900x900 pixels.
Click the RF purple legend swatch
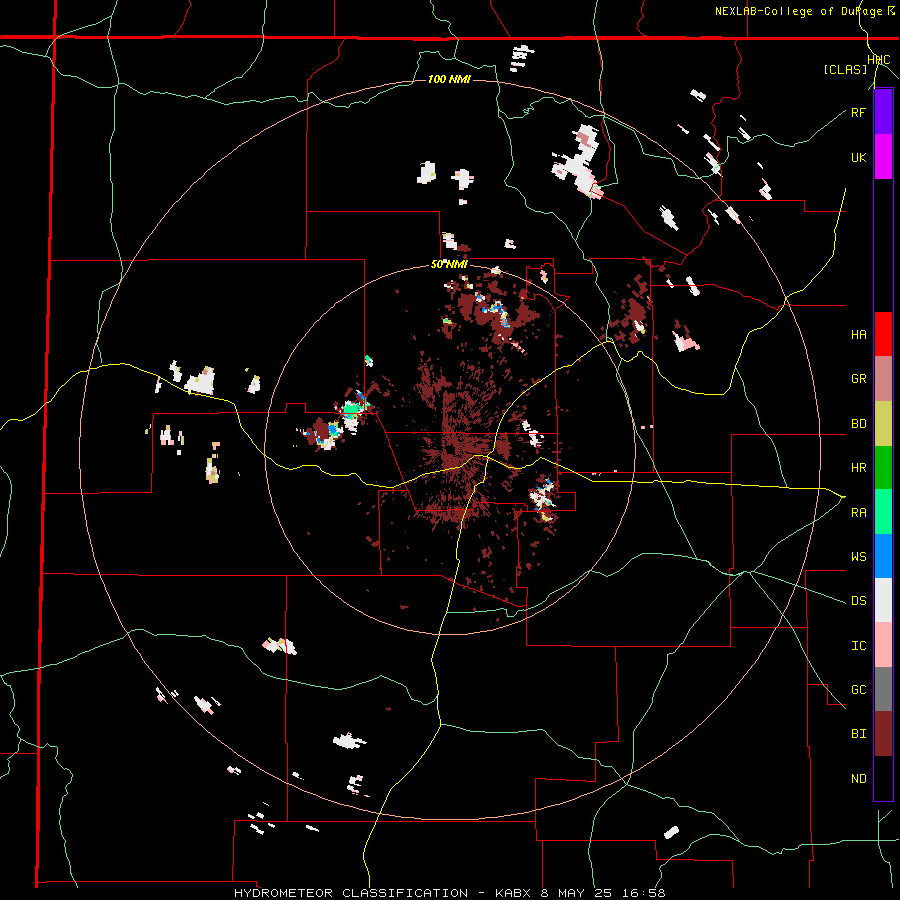coord(883,112)
